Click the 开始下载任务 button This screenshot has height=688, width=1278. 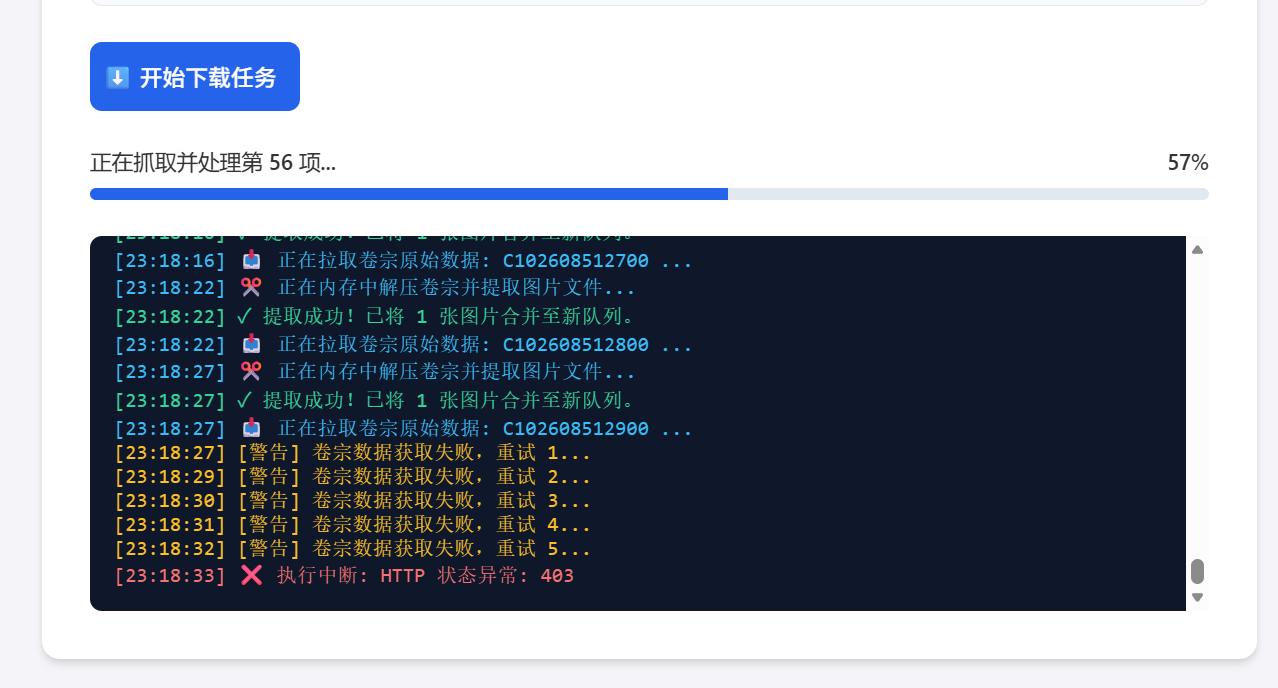tap(195, 77)
